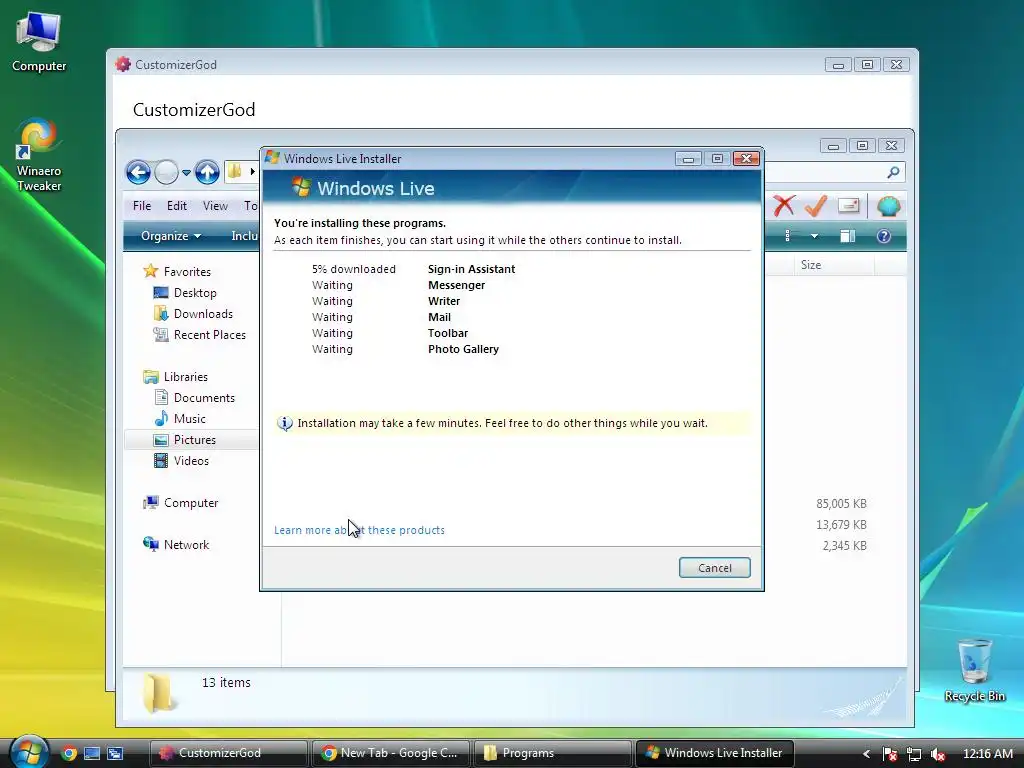Image resolution: width=1024 pixels, height=768 pixels.
Task: Open the Computer desktop icon
Action: point(39,42)
